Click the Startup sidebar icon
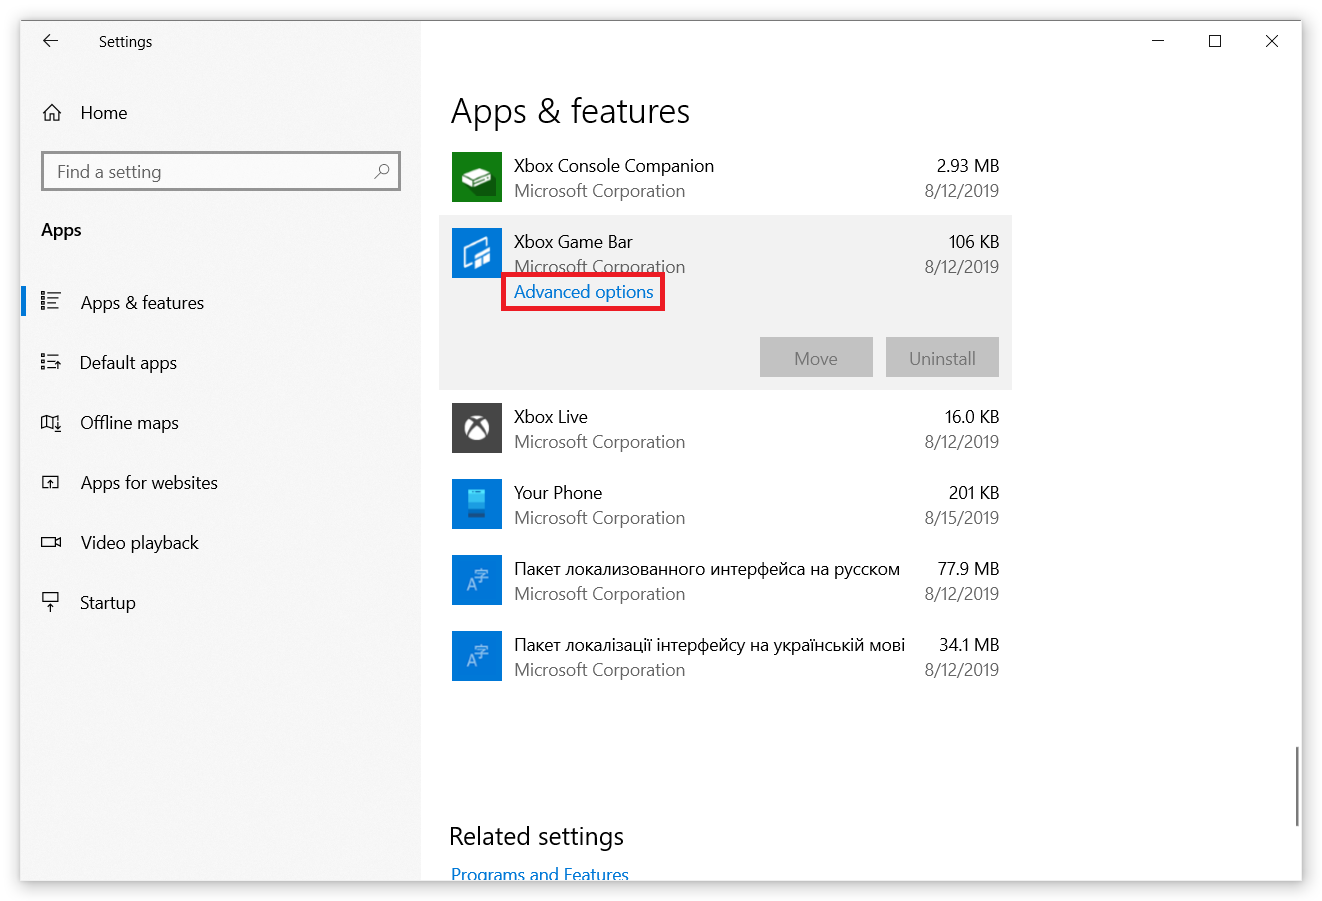1322x901 pixels. tap(50, 601)
